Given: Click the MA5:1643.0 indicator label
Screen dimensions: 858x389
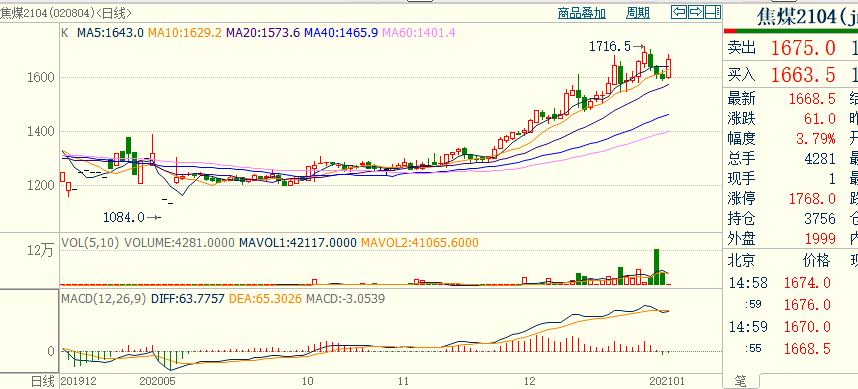Looking at the screenshot, I should coord(110,33).
